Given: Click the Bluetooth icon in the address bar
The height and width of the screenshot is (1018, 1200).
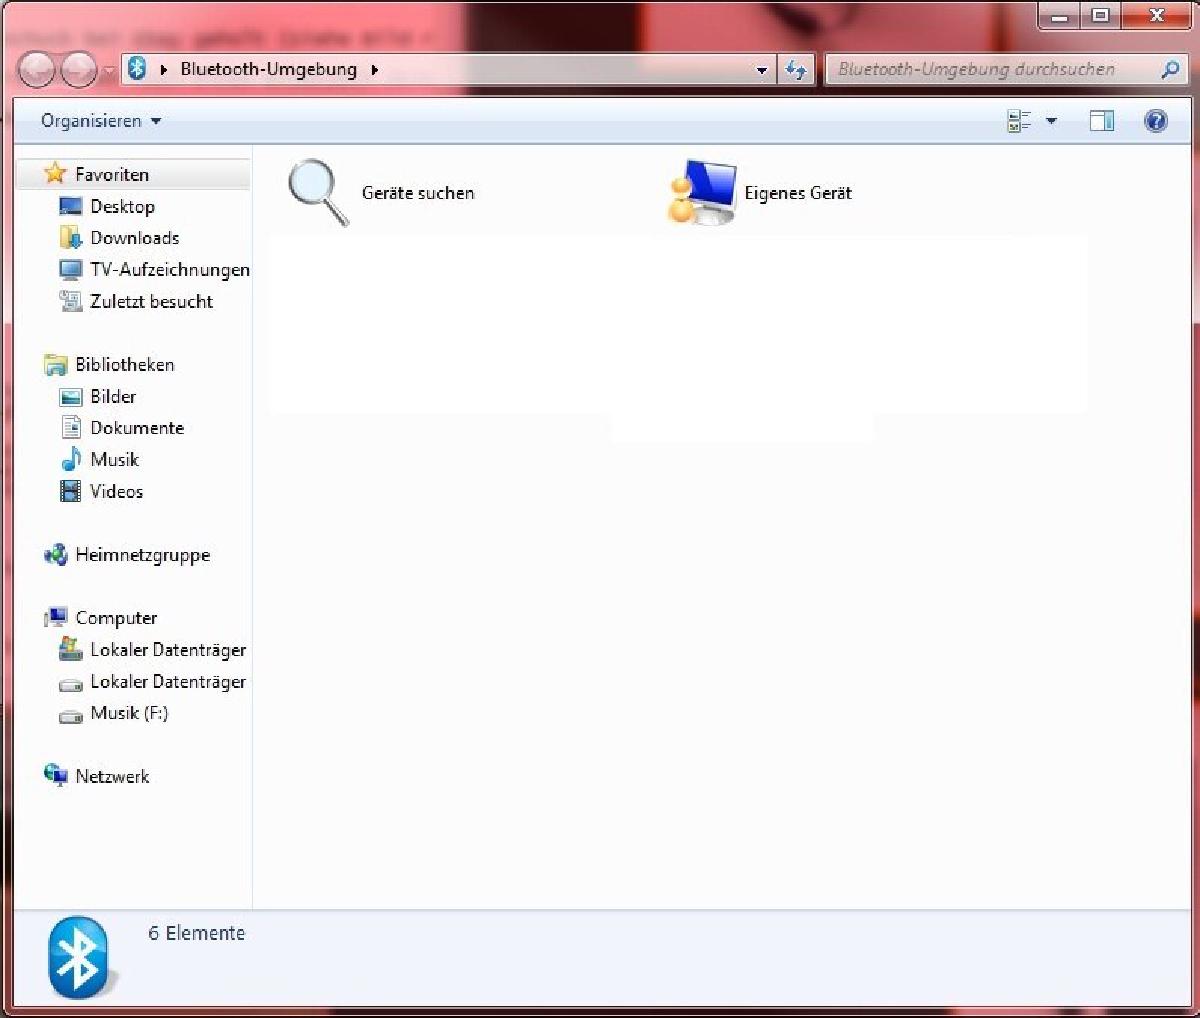Looking at the screenshot, I should point(138,69).
